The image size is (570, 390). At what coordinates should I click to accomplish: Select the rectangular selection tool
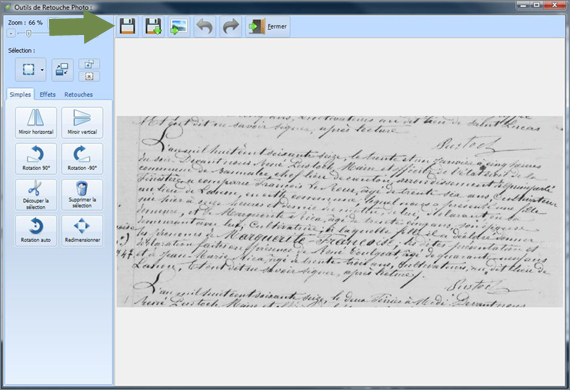[28, 69]
